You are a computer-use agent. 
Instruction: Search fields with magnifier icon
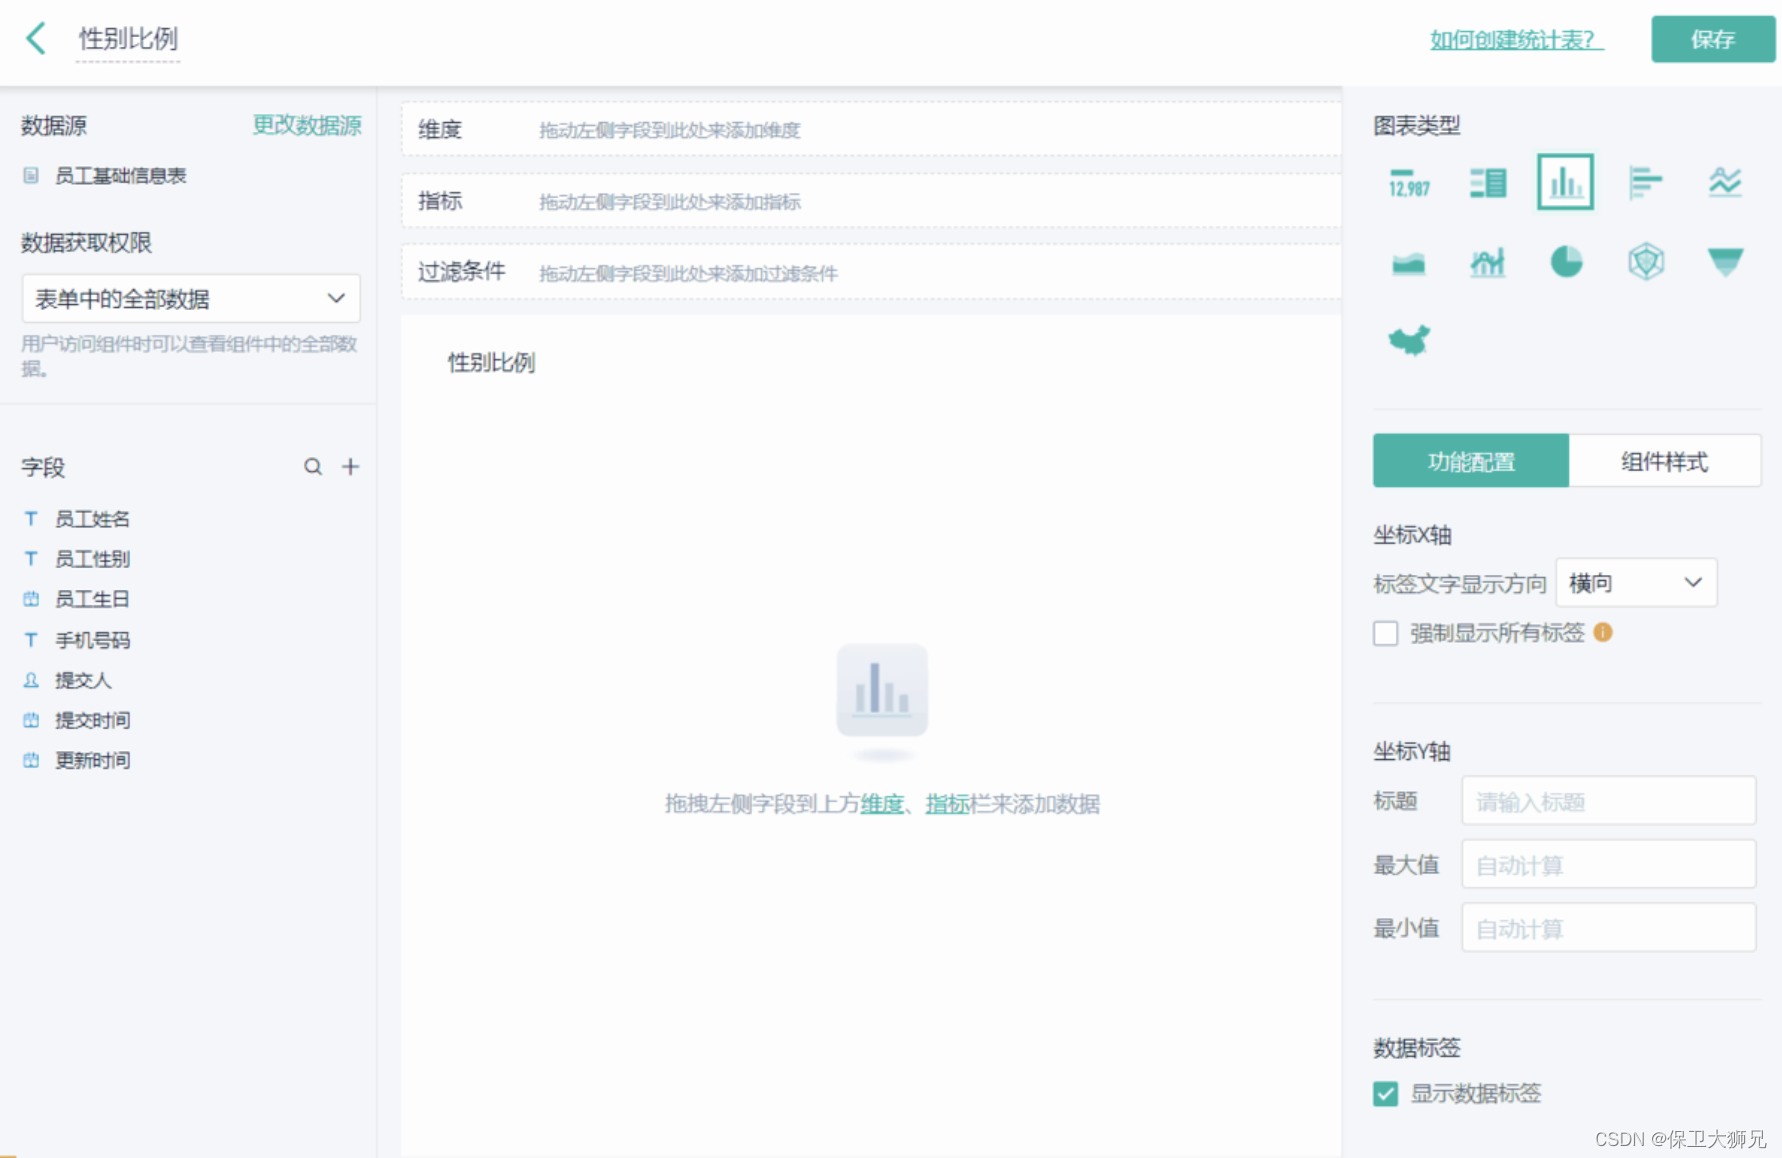click(x=313, y=467)
